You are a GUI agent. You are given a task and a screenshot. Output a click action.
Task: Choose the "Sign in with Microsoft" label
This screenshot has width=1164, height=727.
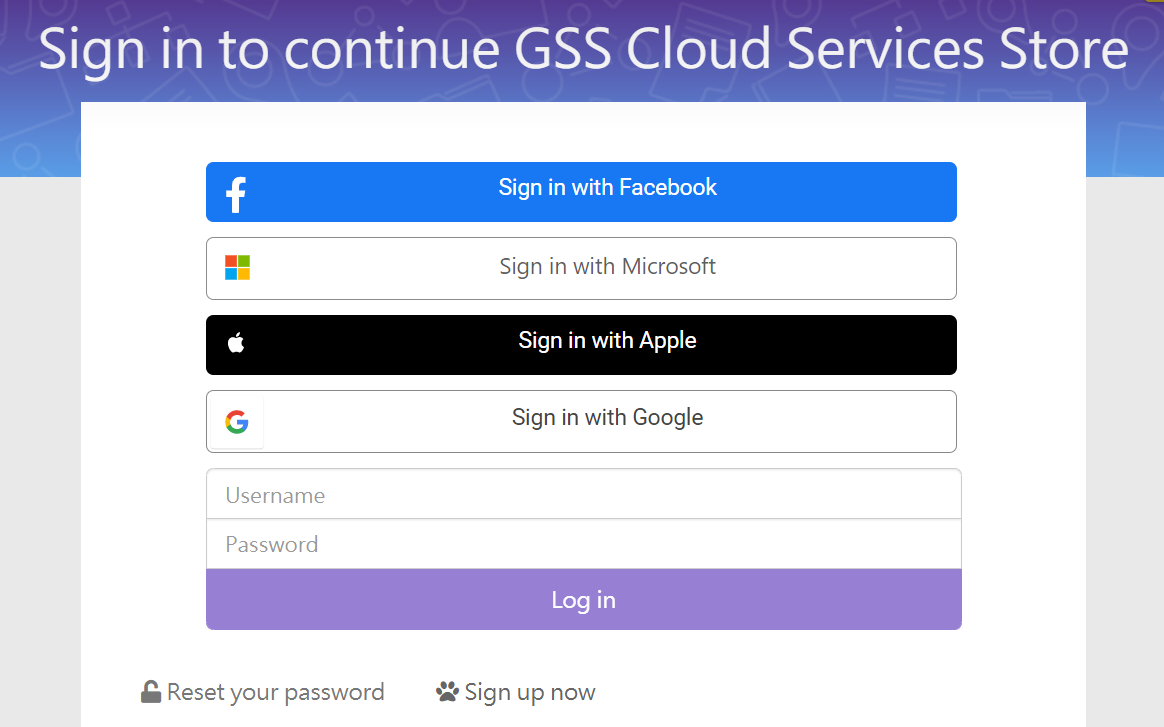(x=608, y=267)
